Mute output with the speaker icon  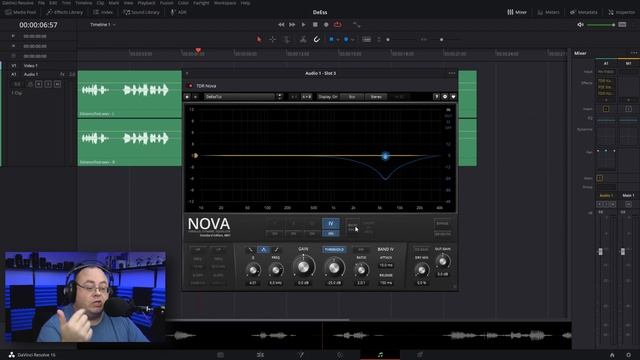[580, 24]
